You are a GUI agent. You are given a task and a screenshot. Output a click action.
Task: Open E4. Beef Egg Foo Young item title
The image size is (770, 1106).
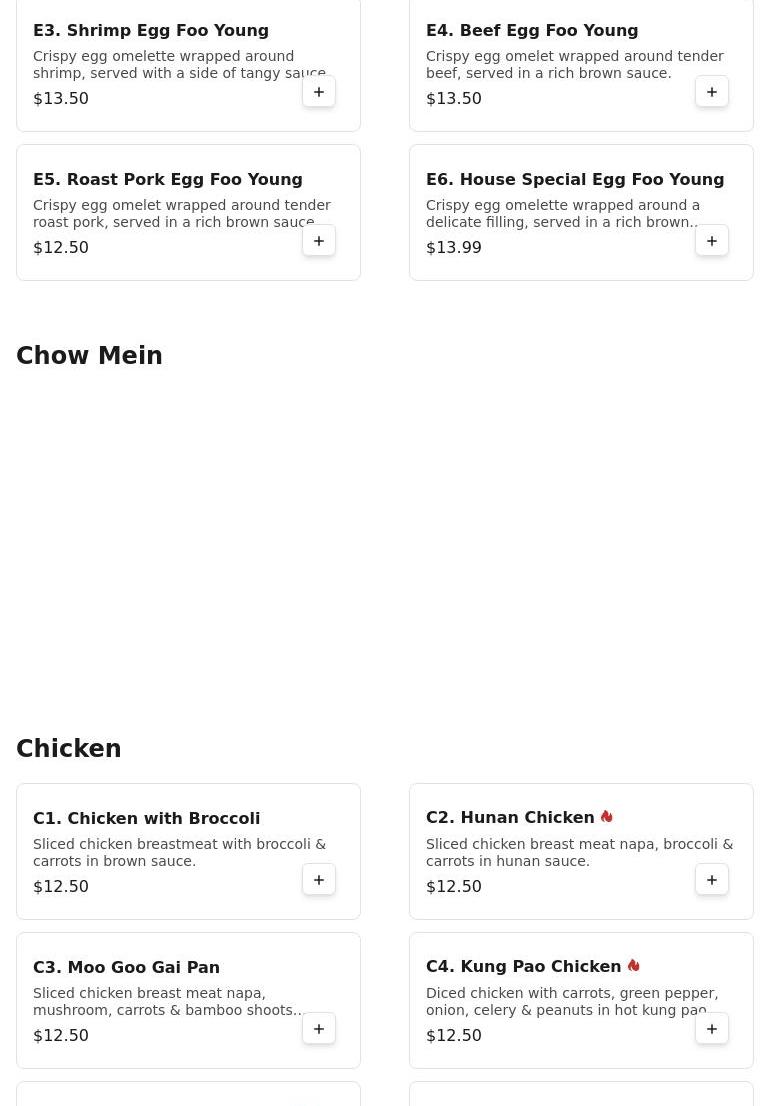(x=532, y=30)
